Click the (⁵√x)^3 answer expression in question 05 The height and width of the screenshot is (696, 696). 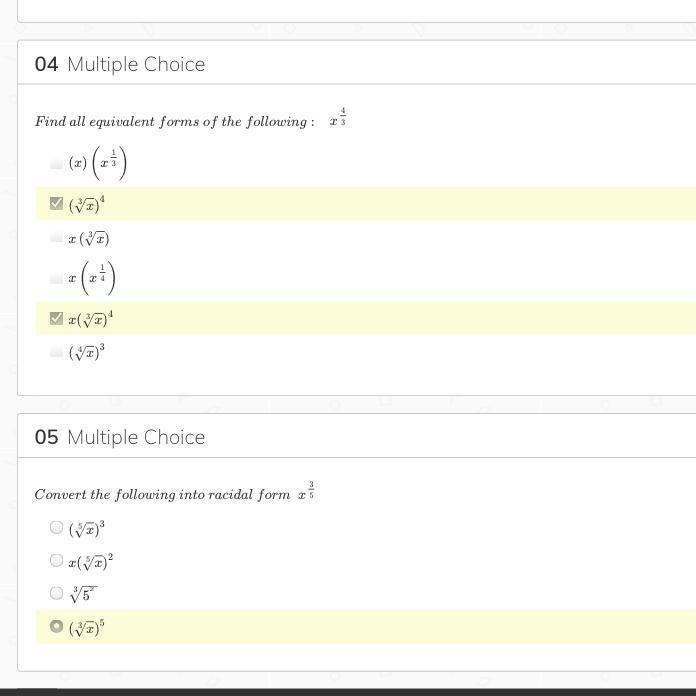tap(87, 527)
